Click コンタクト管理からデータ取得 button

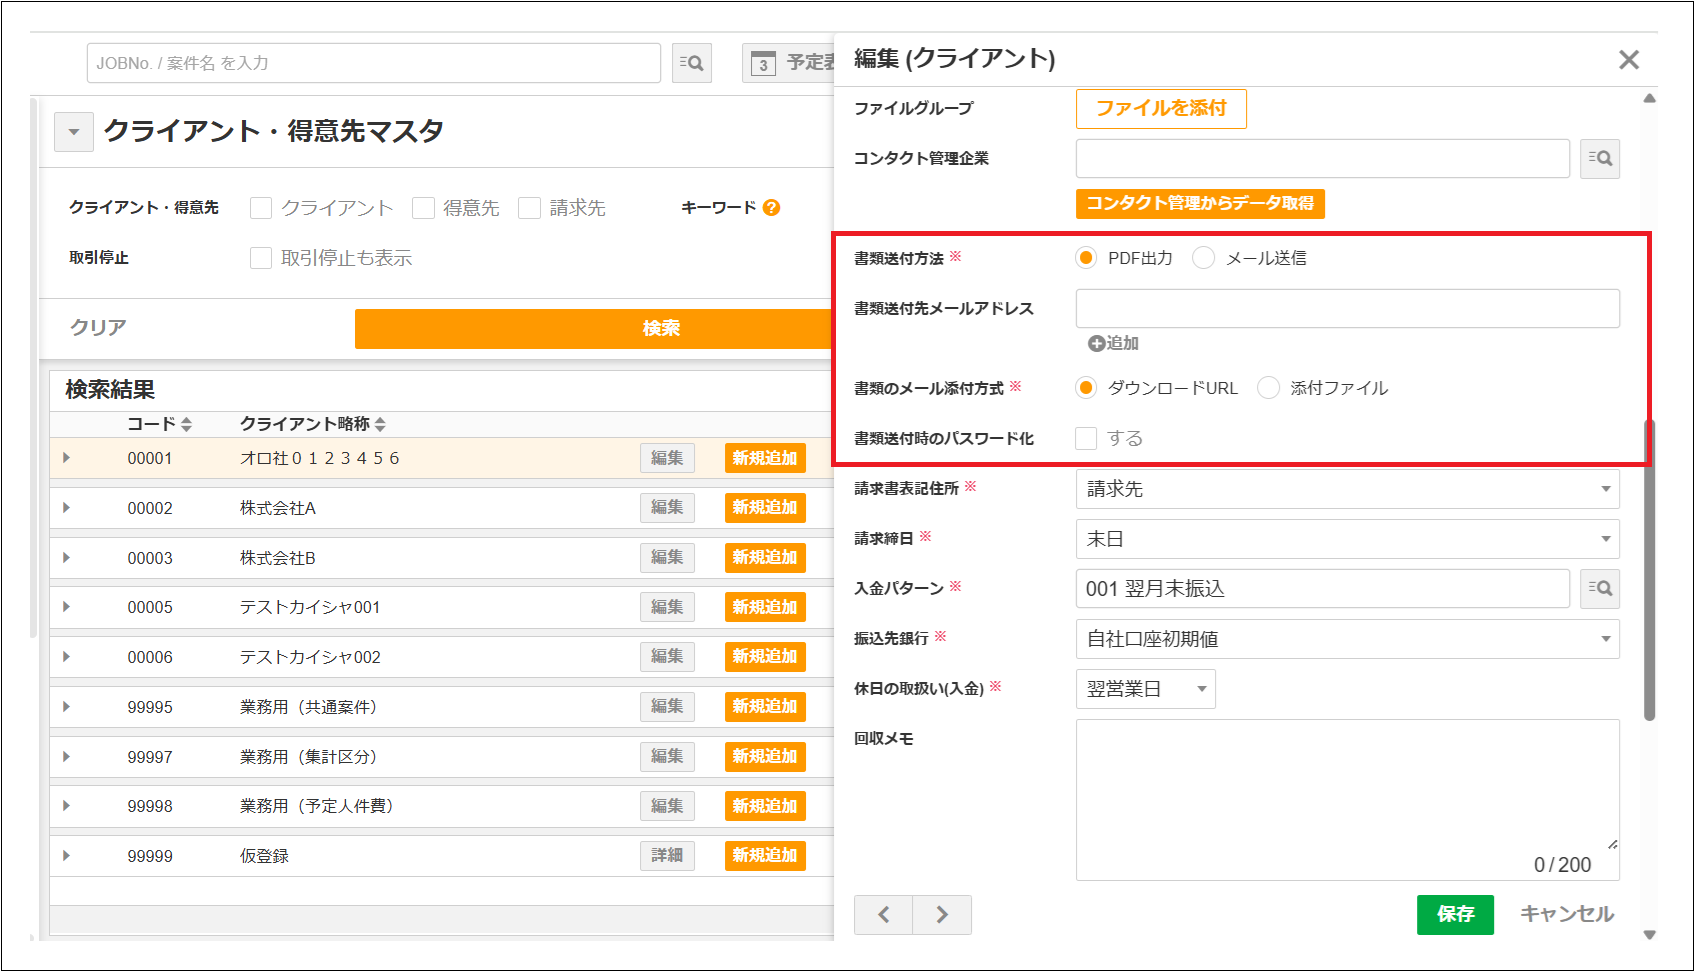(1200, 204)
